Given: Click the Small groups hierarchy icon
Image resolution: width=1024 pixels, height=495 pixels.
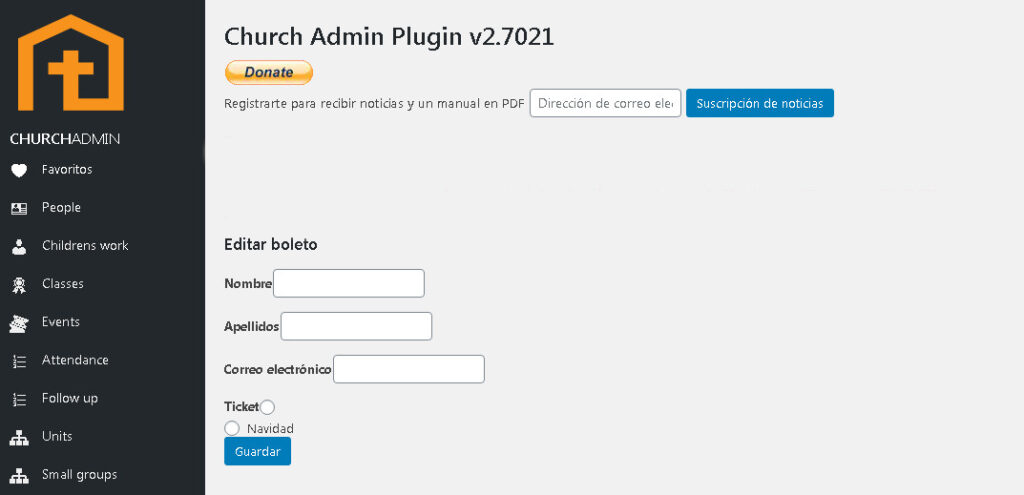Looking at the screenshot, I should pos(18,475).
